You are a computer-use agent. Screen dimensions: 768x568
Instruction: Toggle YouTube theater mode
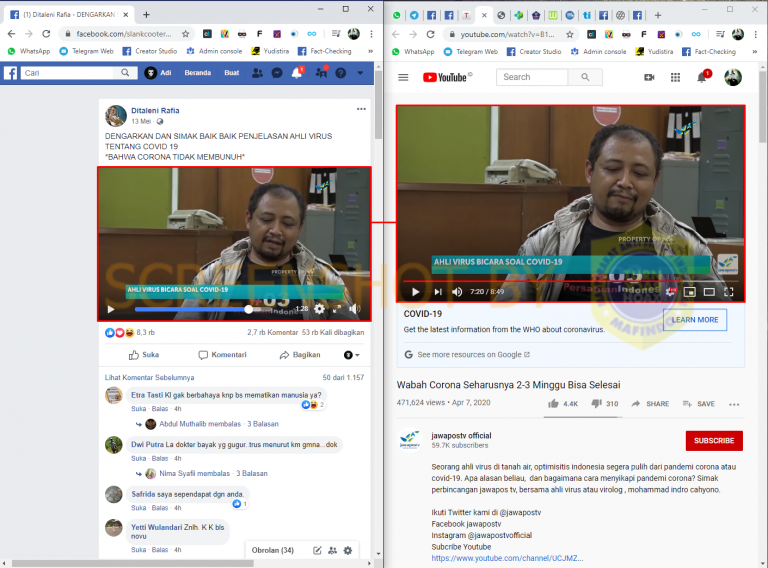709,292
